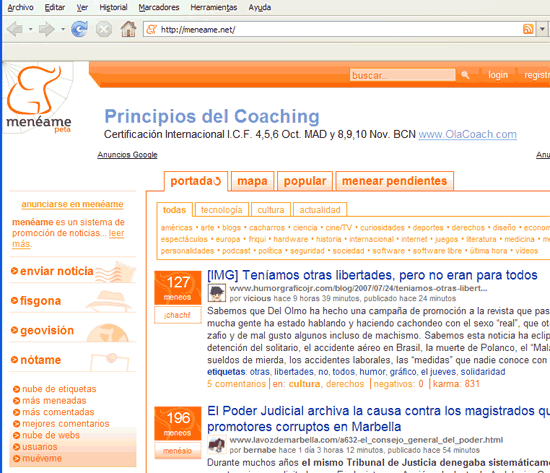Open the El Poder Judicial archiva story headline
Screen dimensions: 550x473
pos(378,419)
